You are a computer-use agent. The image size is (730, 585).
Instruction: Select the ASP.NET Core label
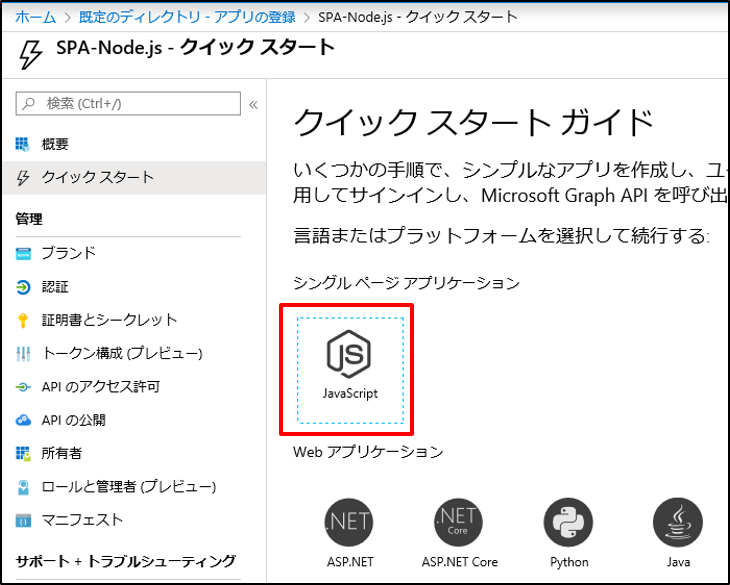[460, 562]
